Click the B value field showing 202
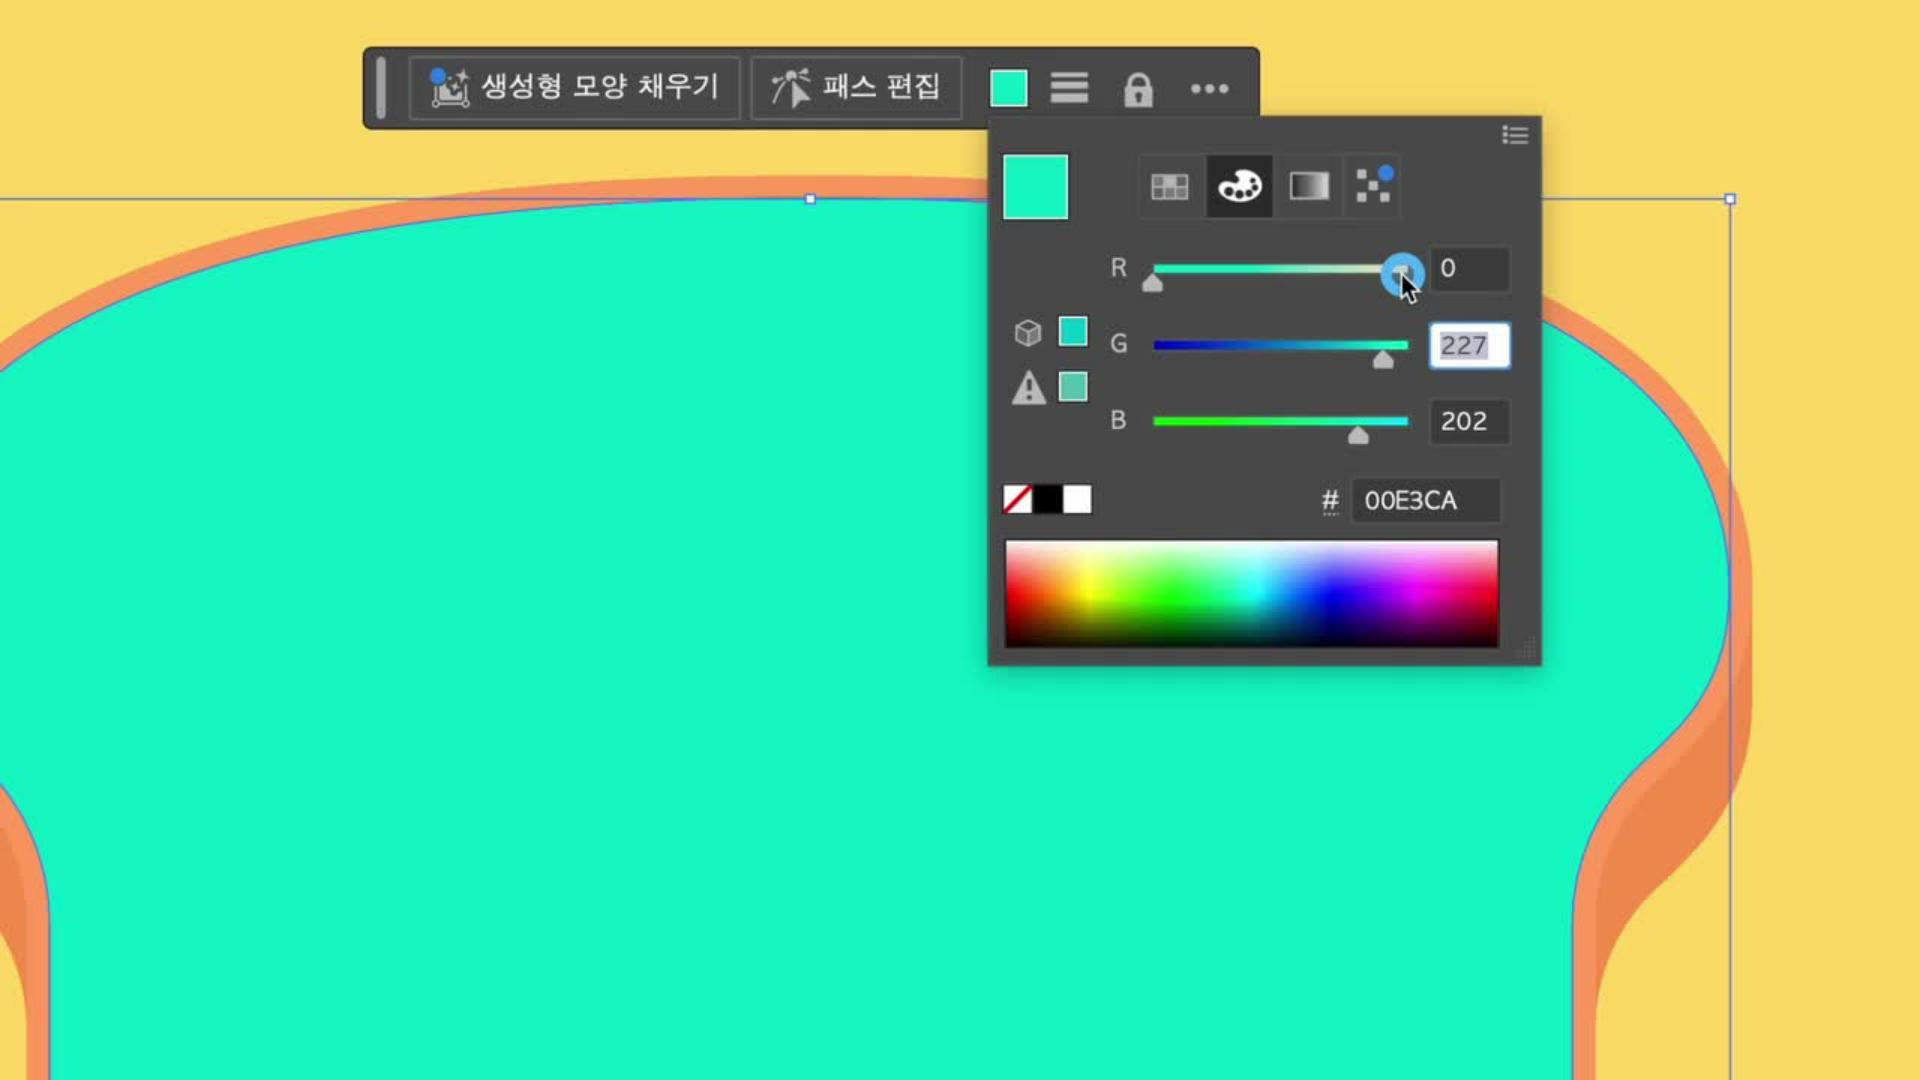Image resolution: width=1920 pixels, height=1080 pixels. pyautogui.click(x=1467, y=421)
